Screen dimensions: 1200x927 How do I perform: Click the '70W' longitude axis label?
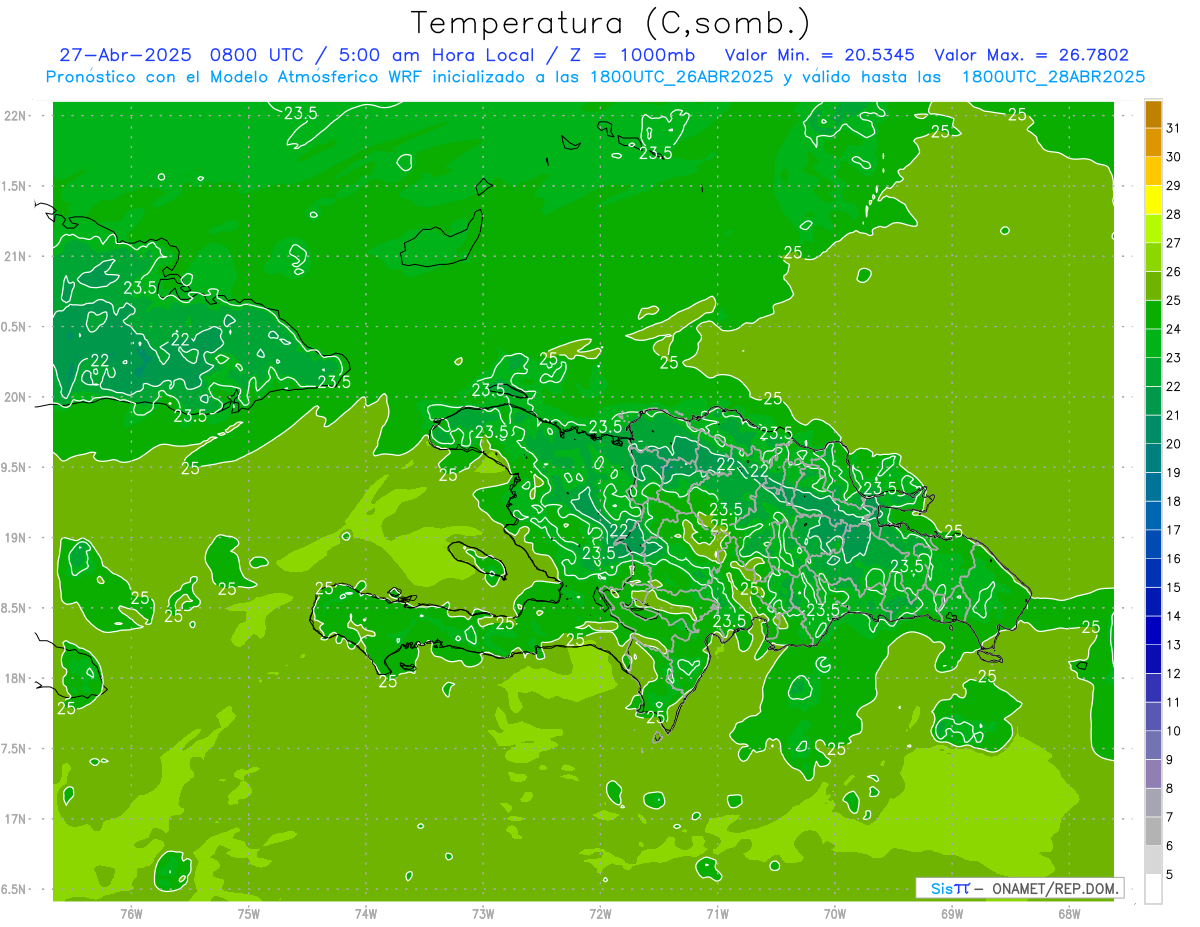(x=835, y=914)
